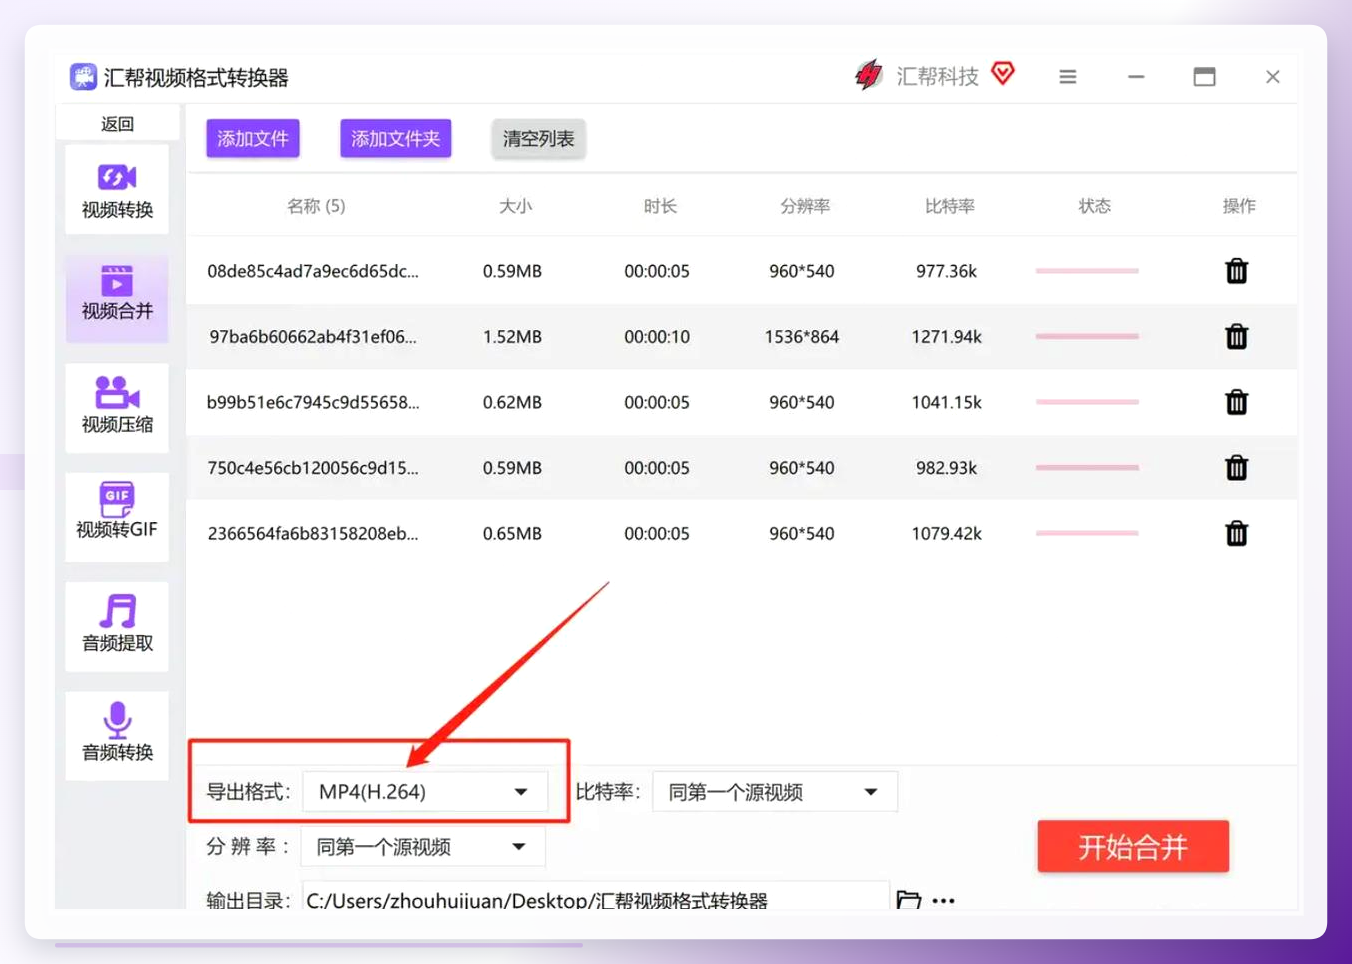Open the 视频转GIF section
This screenshot has width=1352, height=964.
[x=117, y=517]
